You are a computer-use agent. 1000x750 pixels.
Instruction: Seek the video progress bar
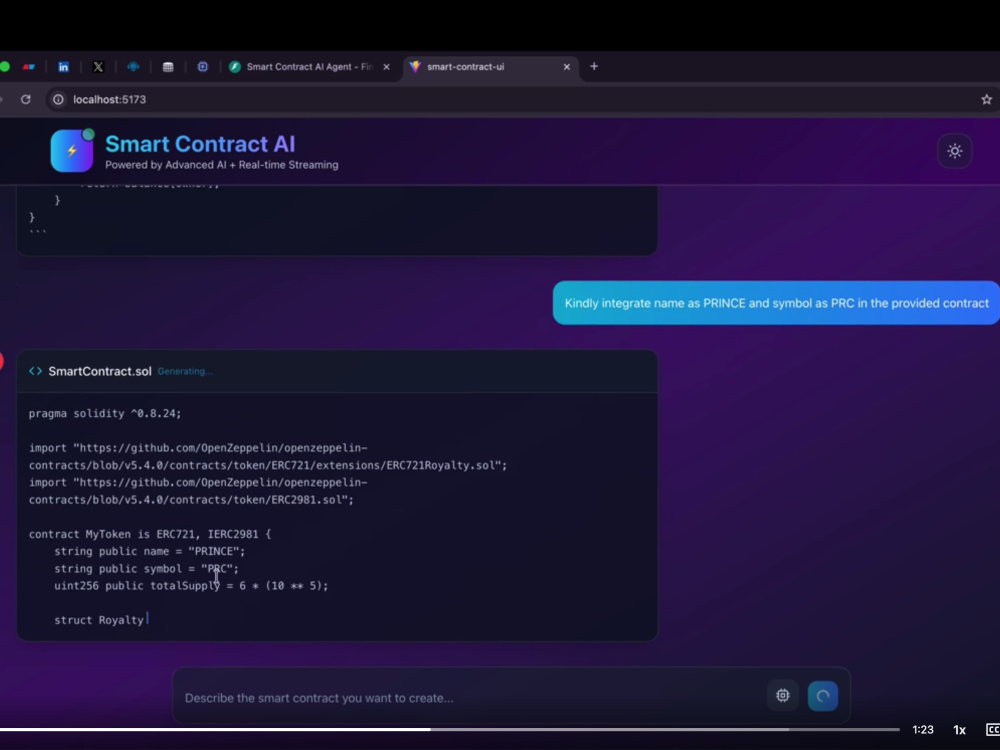450,729
